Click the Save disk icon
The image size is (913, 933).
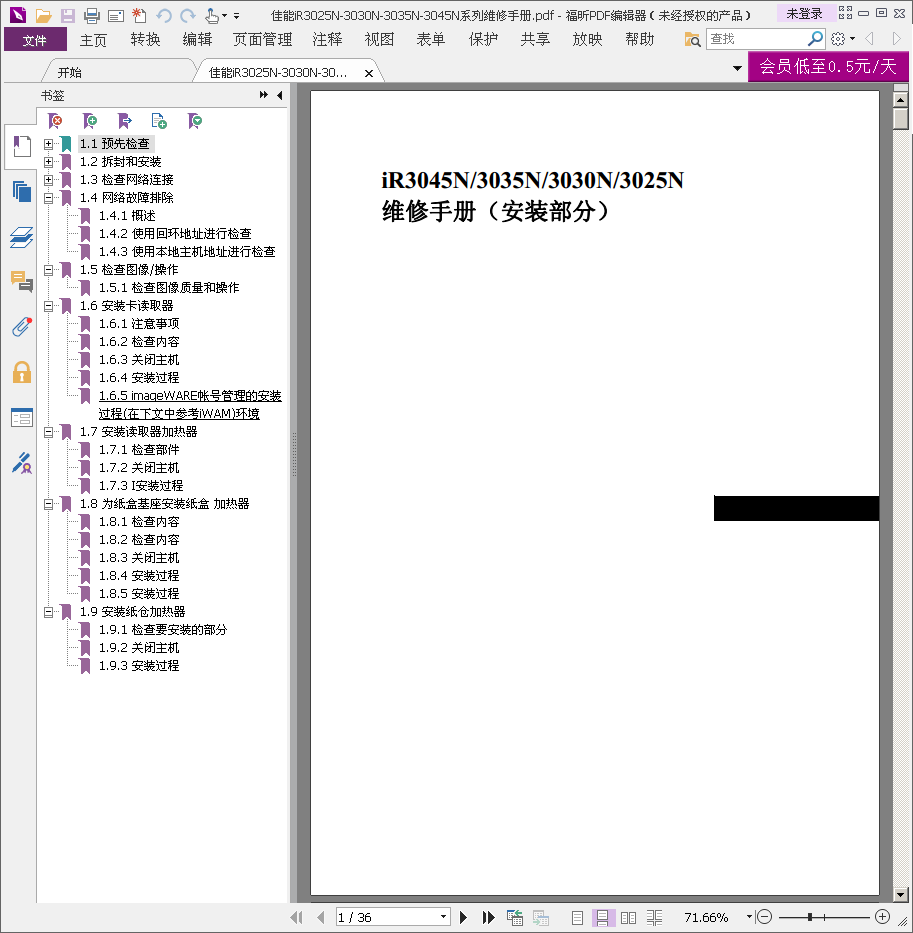pyautogui.click(x=67, y=15)
